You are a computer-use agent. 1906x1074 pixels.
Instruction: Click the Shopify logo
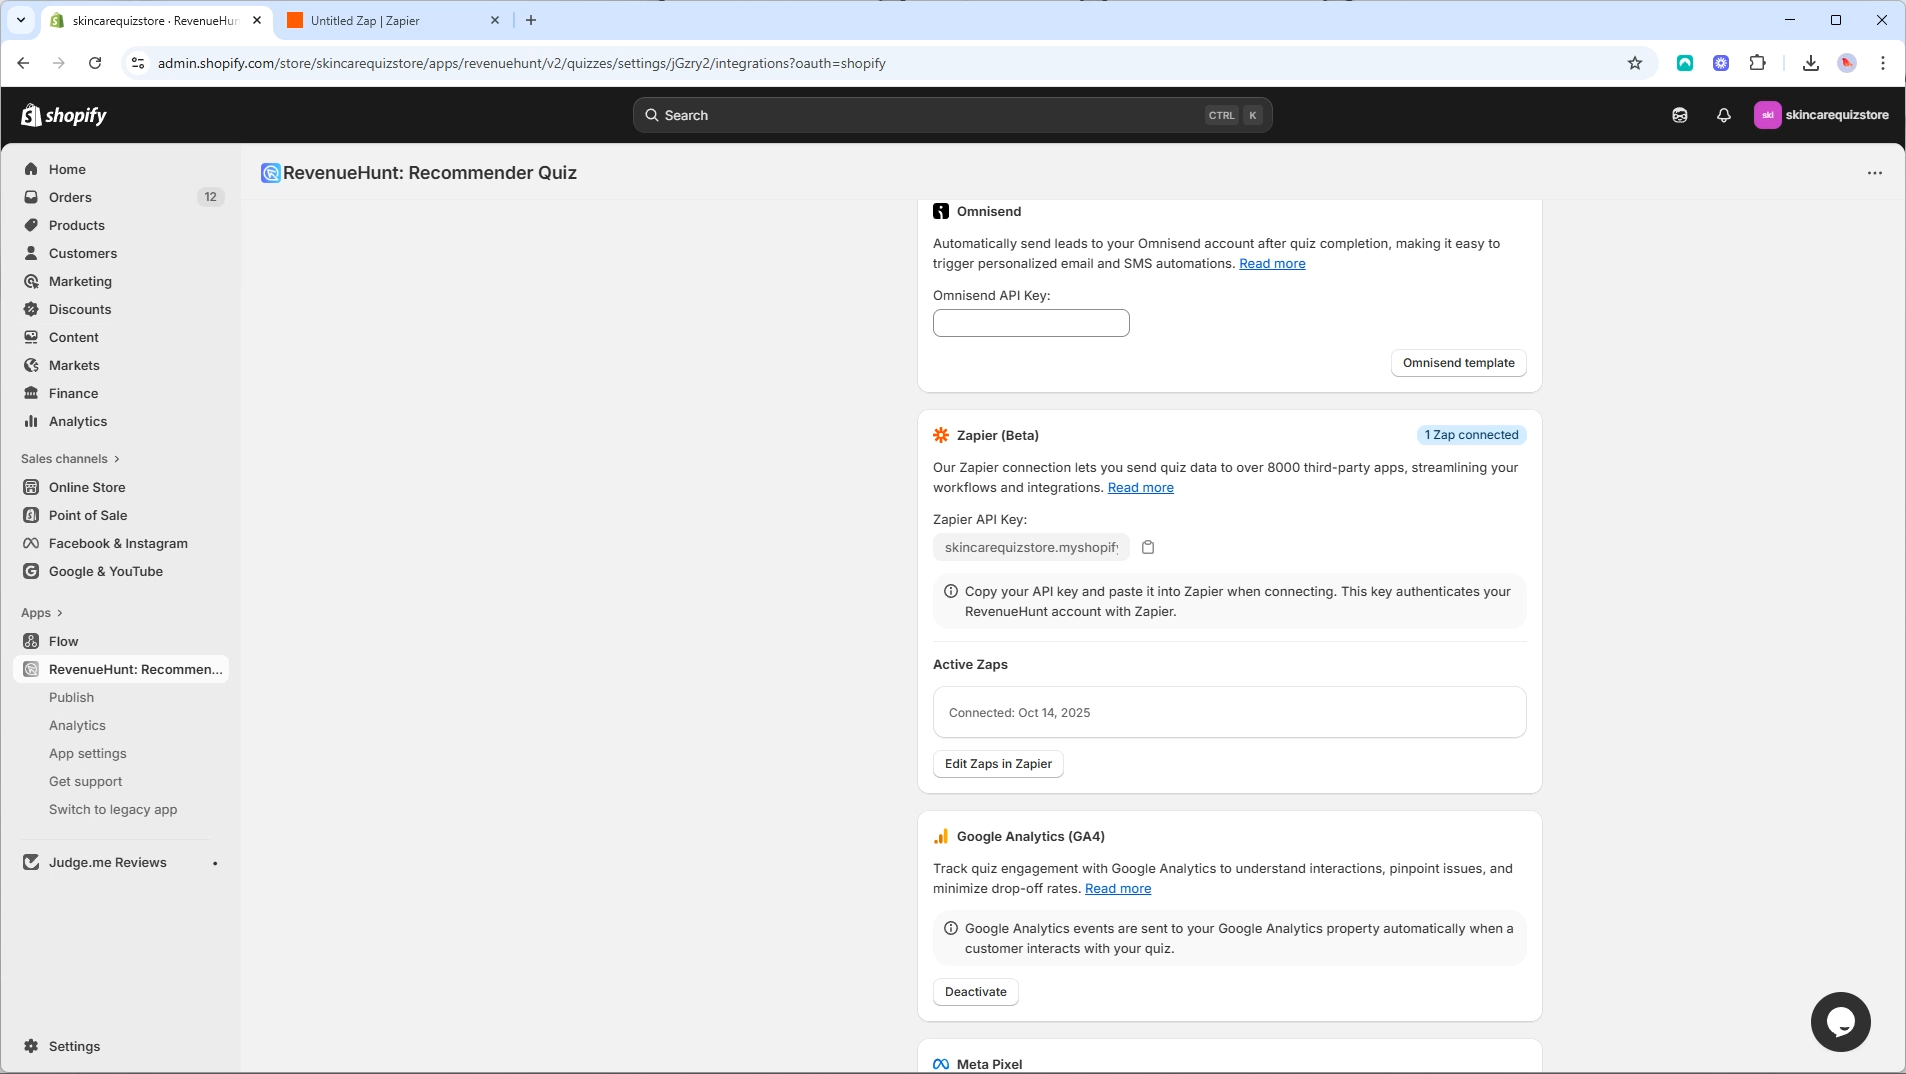[64, 114]
